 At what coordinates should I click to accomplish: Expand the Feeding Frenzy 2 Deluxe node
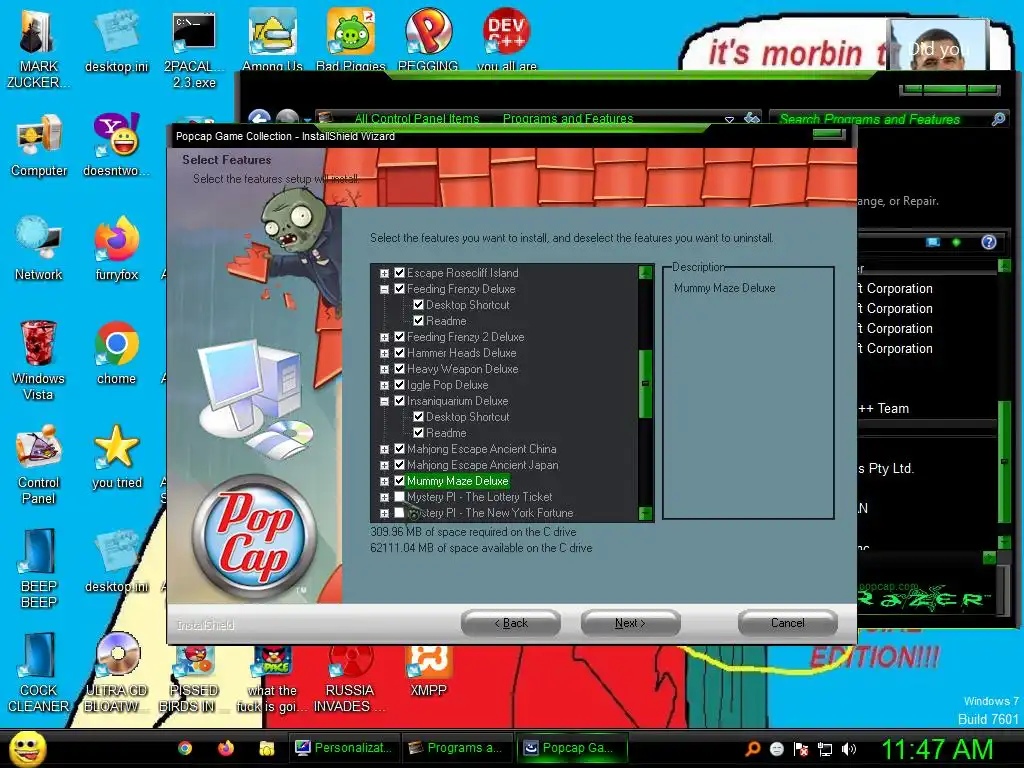pos(385,338)
